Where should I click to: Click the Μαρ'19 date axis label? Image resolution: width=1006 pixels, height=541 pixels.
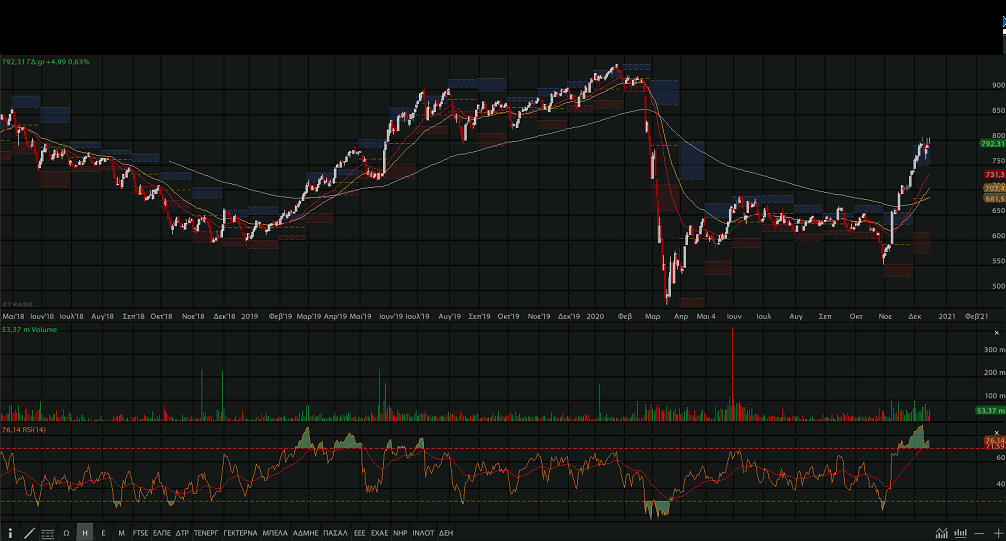[309, 316]
